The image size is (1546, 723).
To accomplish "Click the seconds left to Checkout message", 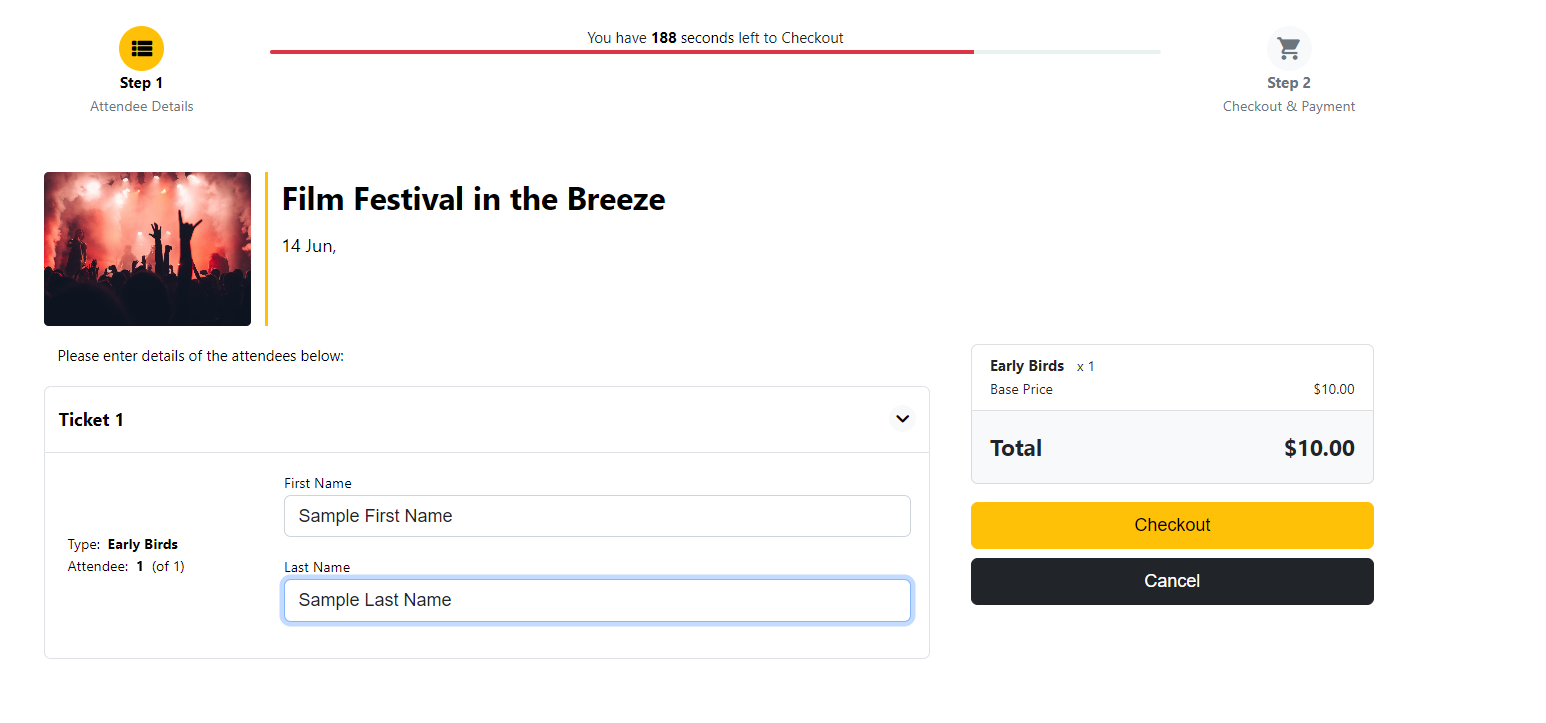I will (715, 38).
